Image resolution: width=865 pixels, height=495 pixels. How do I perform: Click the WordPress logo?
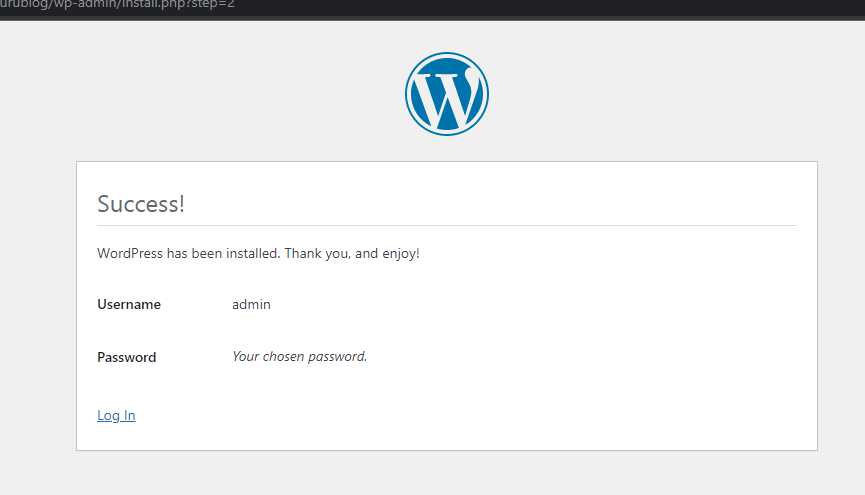[x=446, y=94]
